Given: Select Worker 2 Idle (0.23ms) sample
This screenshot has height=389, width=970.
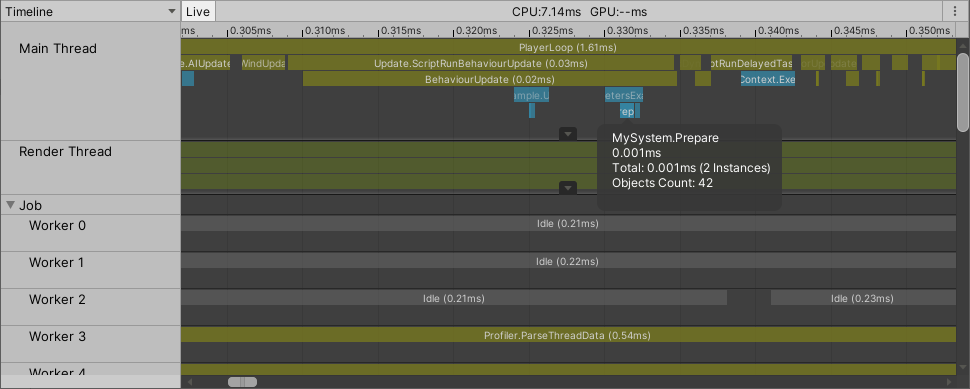Looking at the screenshot, I should point(863,298).
